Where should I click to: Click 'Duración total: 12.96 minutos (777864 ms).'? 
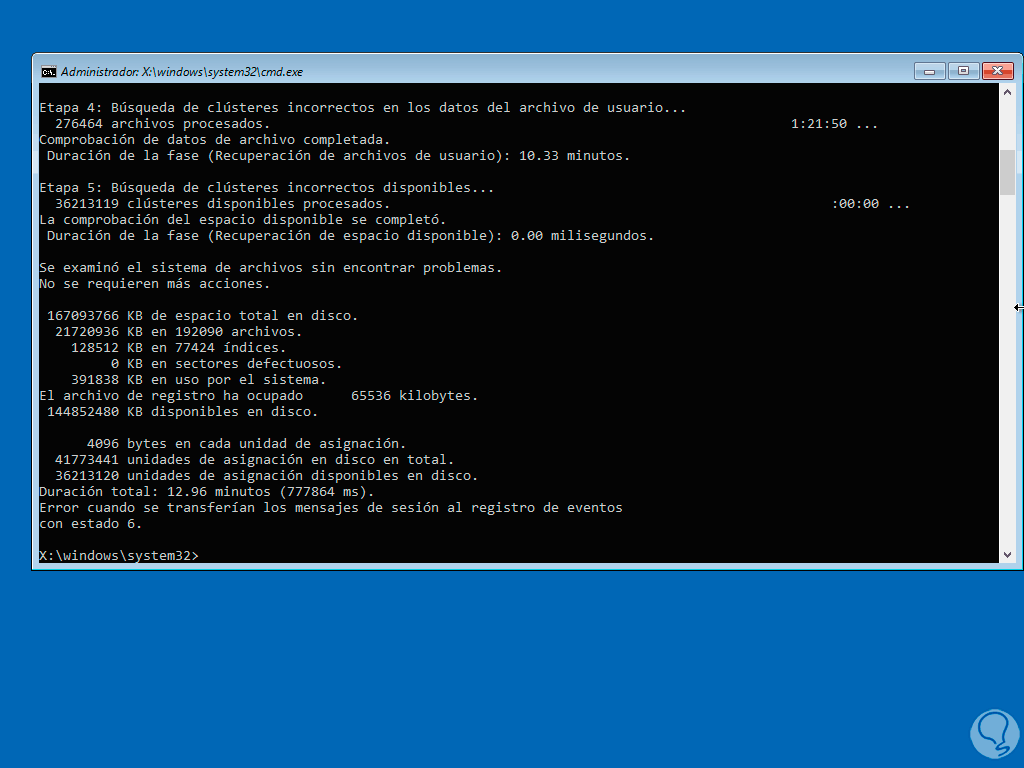(206, 492)
